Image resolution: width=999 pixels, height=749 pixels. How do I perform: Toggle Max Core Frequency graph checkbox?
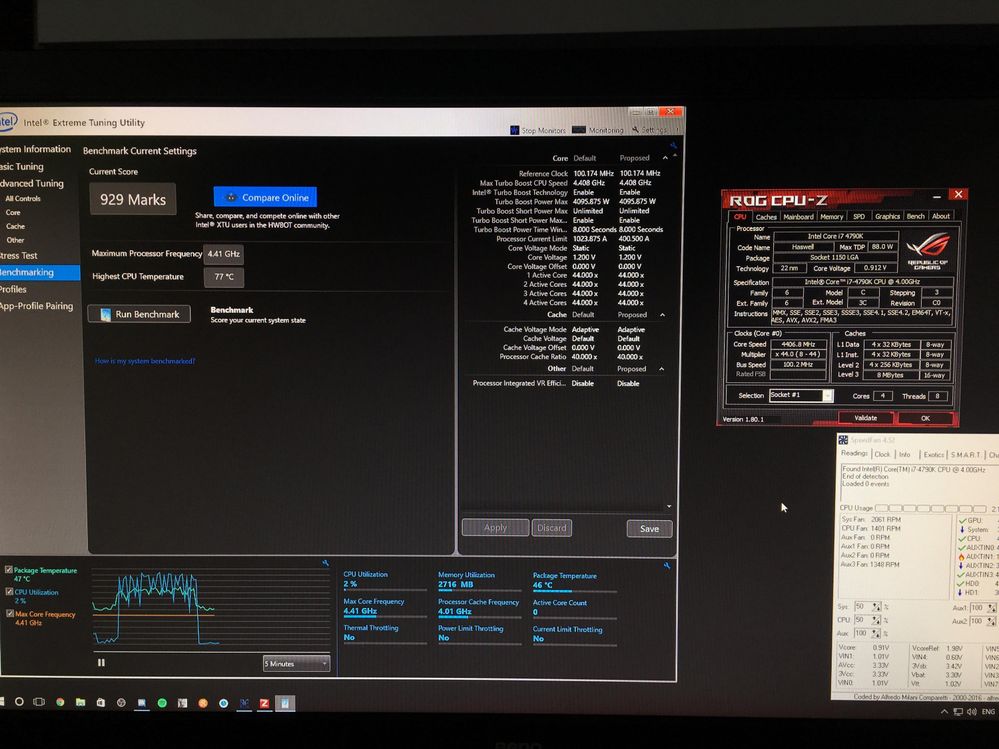(x=9, y=613)
